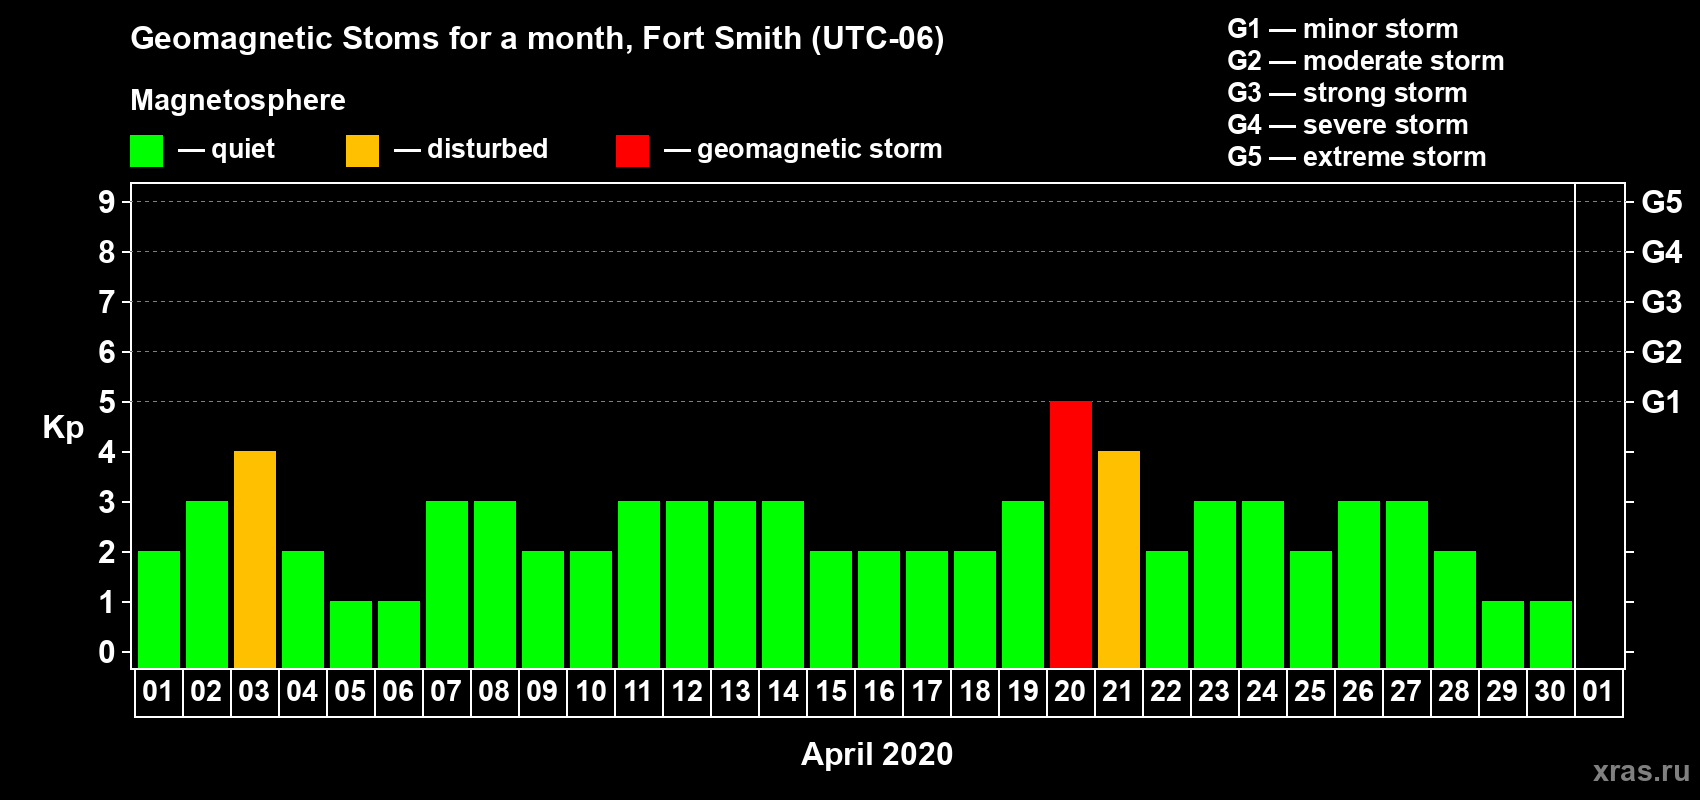The height and width of the screenshot is (800, 1700).
Task: Click the 'G5 — extreme storm' legend line
Action: (1357, 157)
